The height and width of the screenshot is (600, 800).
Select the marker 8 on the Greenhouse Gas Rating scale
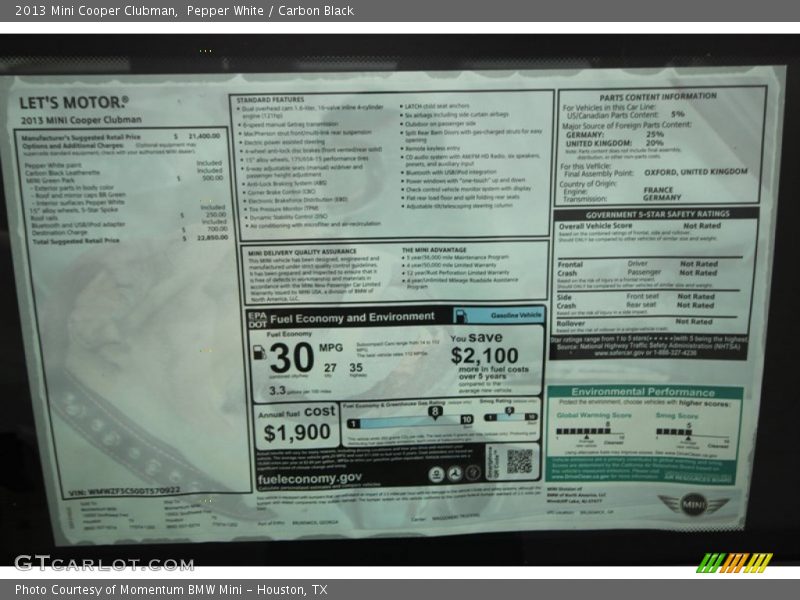coord(435,412)
